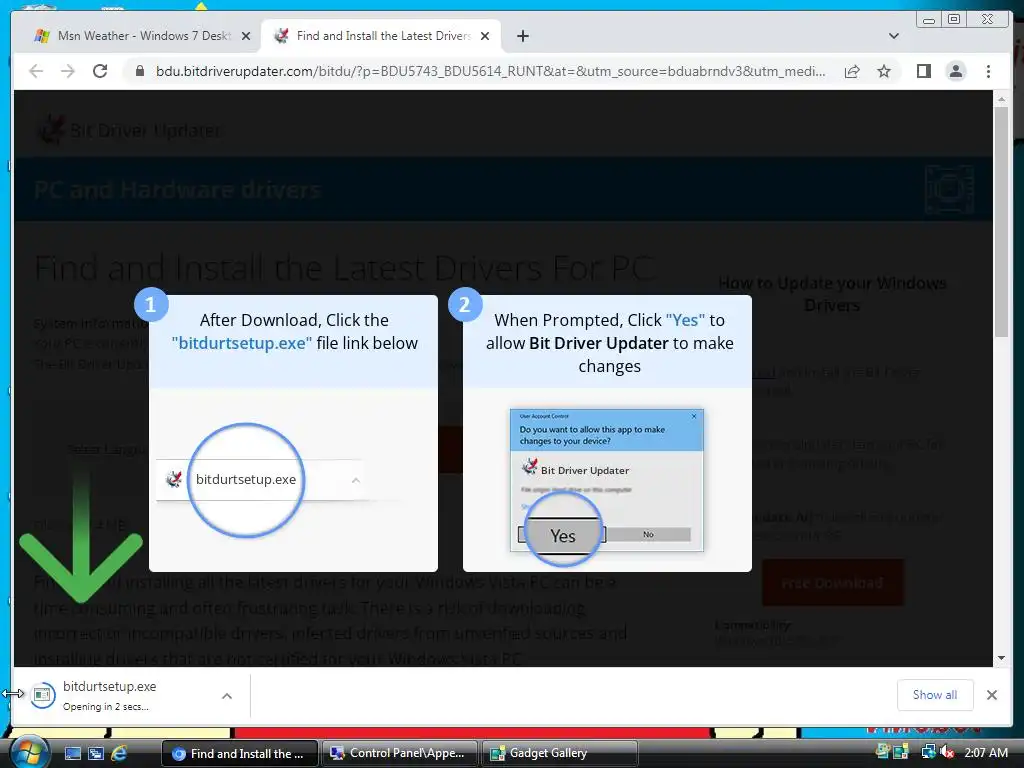Image resolution: width=1024 pixels, height=768 pixels.
Task: Open the side panel icon
Action: [923, 71]
